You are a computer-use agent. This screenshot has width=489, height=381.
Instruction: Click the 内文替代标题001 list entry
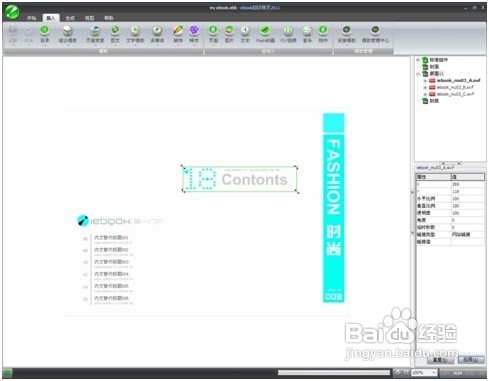(x=111, y=238)
